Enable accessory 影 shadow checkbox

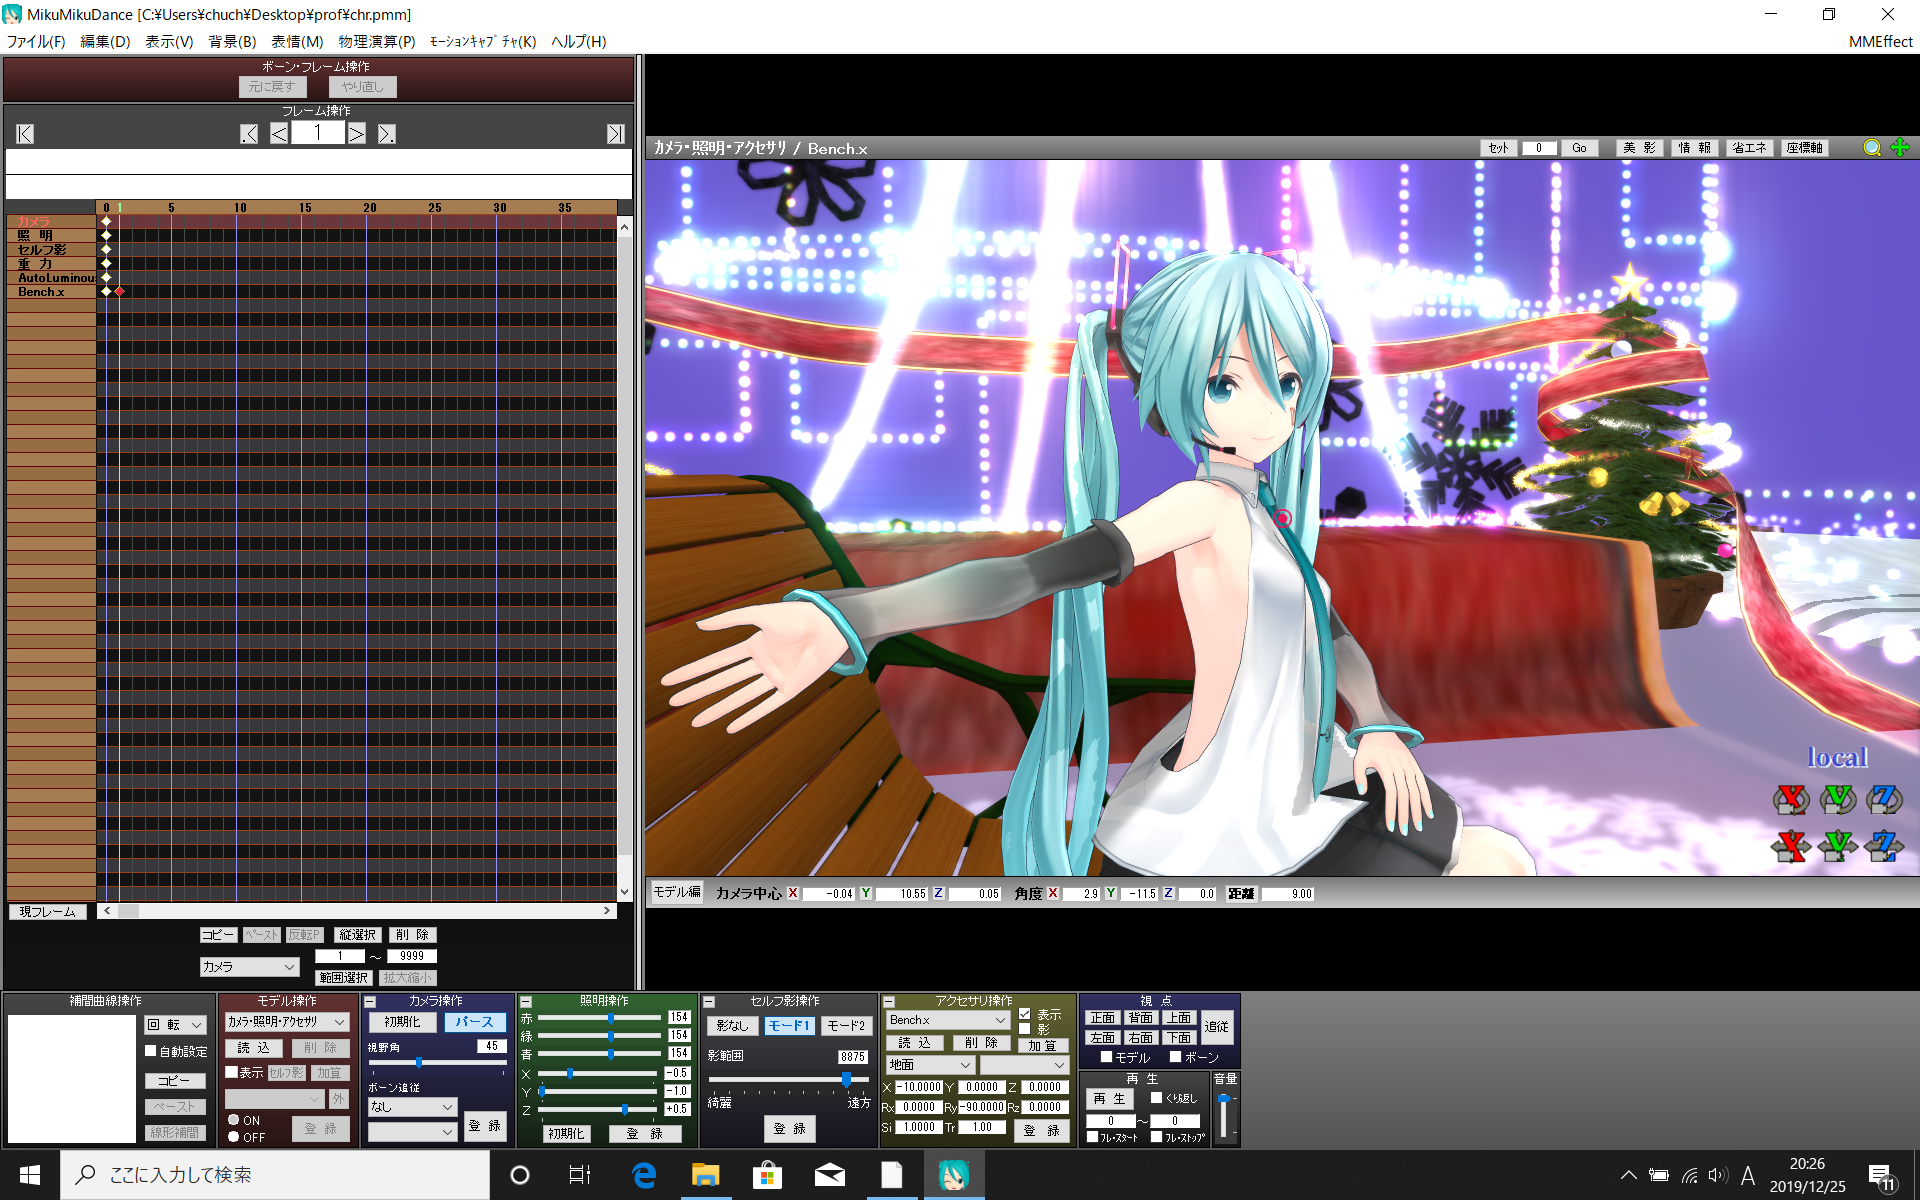(1025, 1029)
